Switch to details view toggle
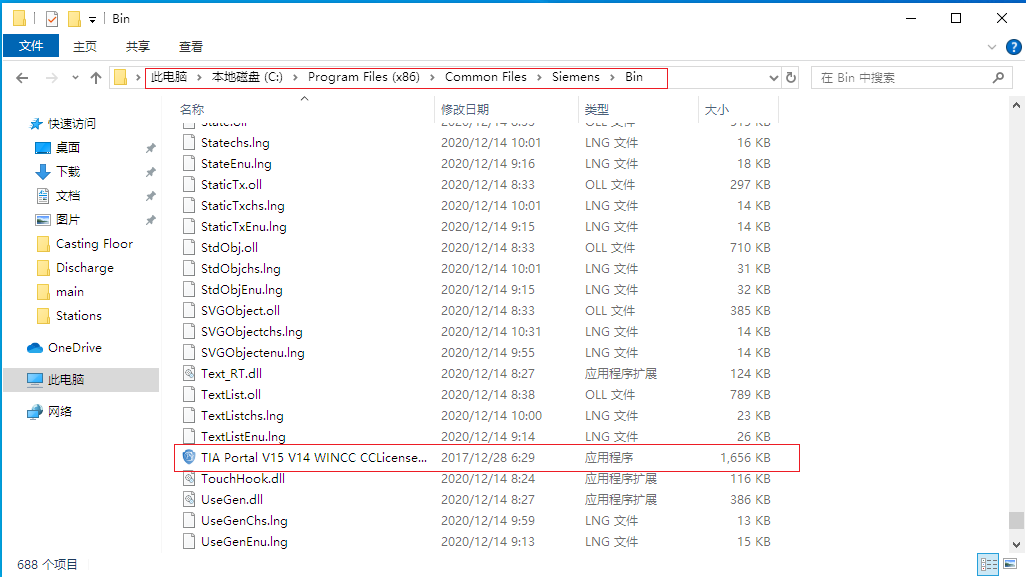 pyautogui.click(x=987, y=565)
